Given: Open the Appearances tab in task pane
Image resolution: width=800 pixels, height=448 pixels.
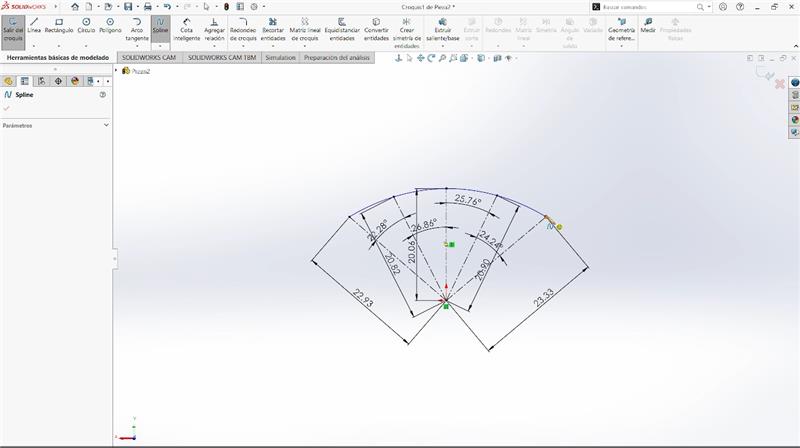Looking at the screenshot, I should 795,120.
